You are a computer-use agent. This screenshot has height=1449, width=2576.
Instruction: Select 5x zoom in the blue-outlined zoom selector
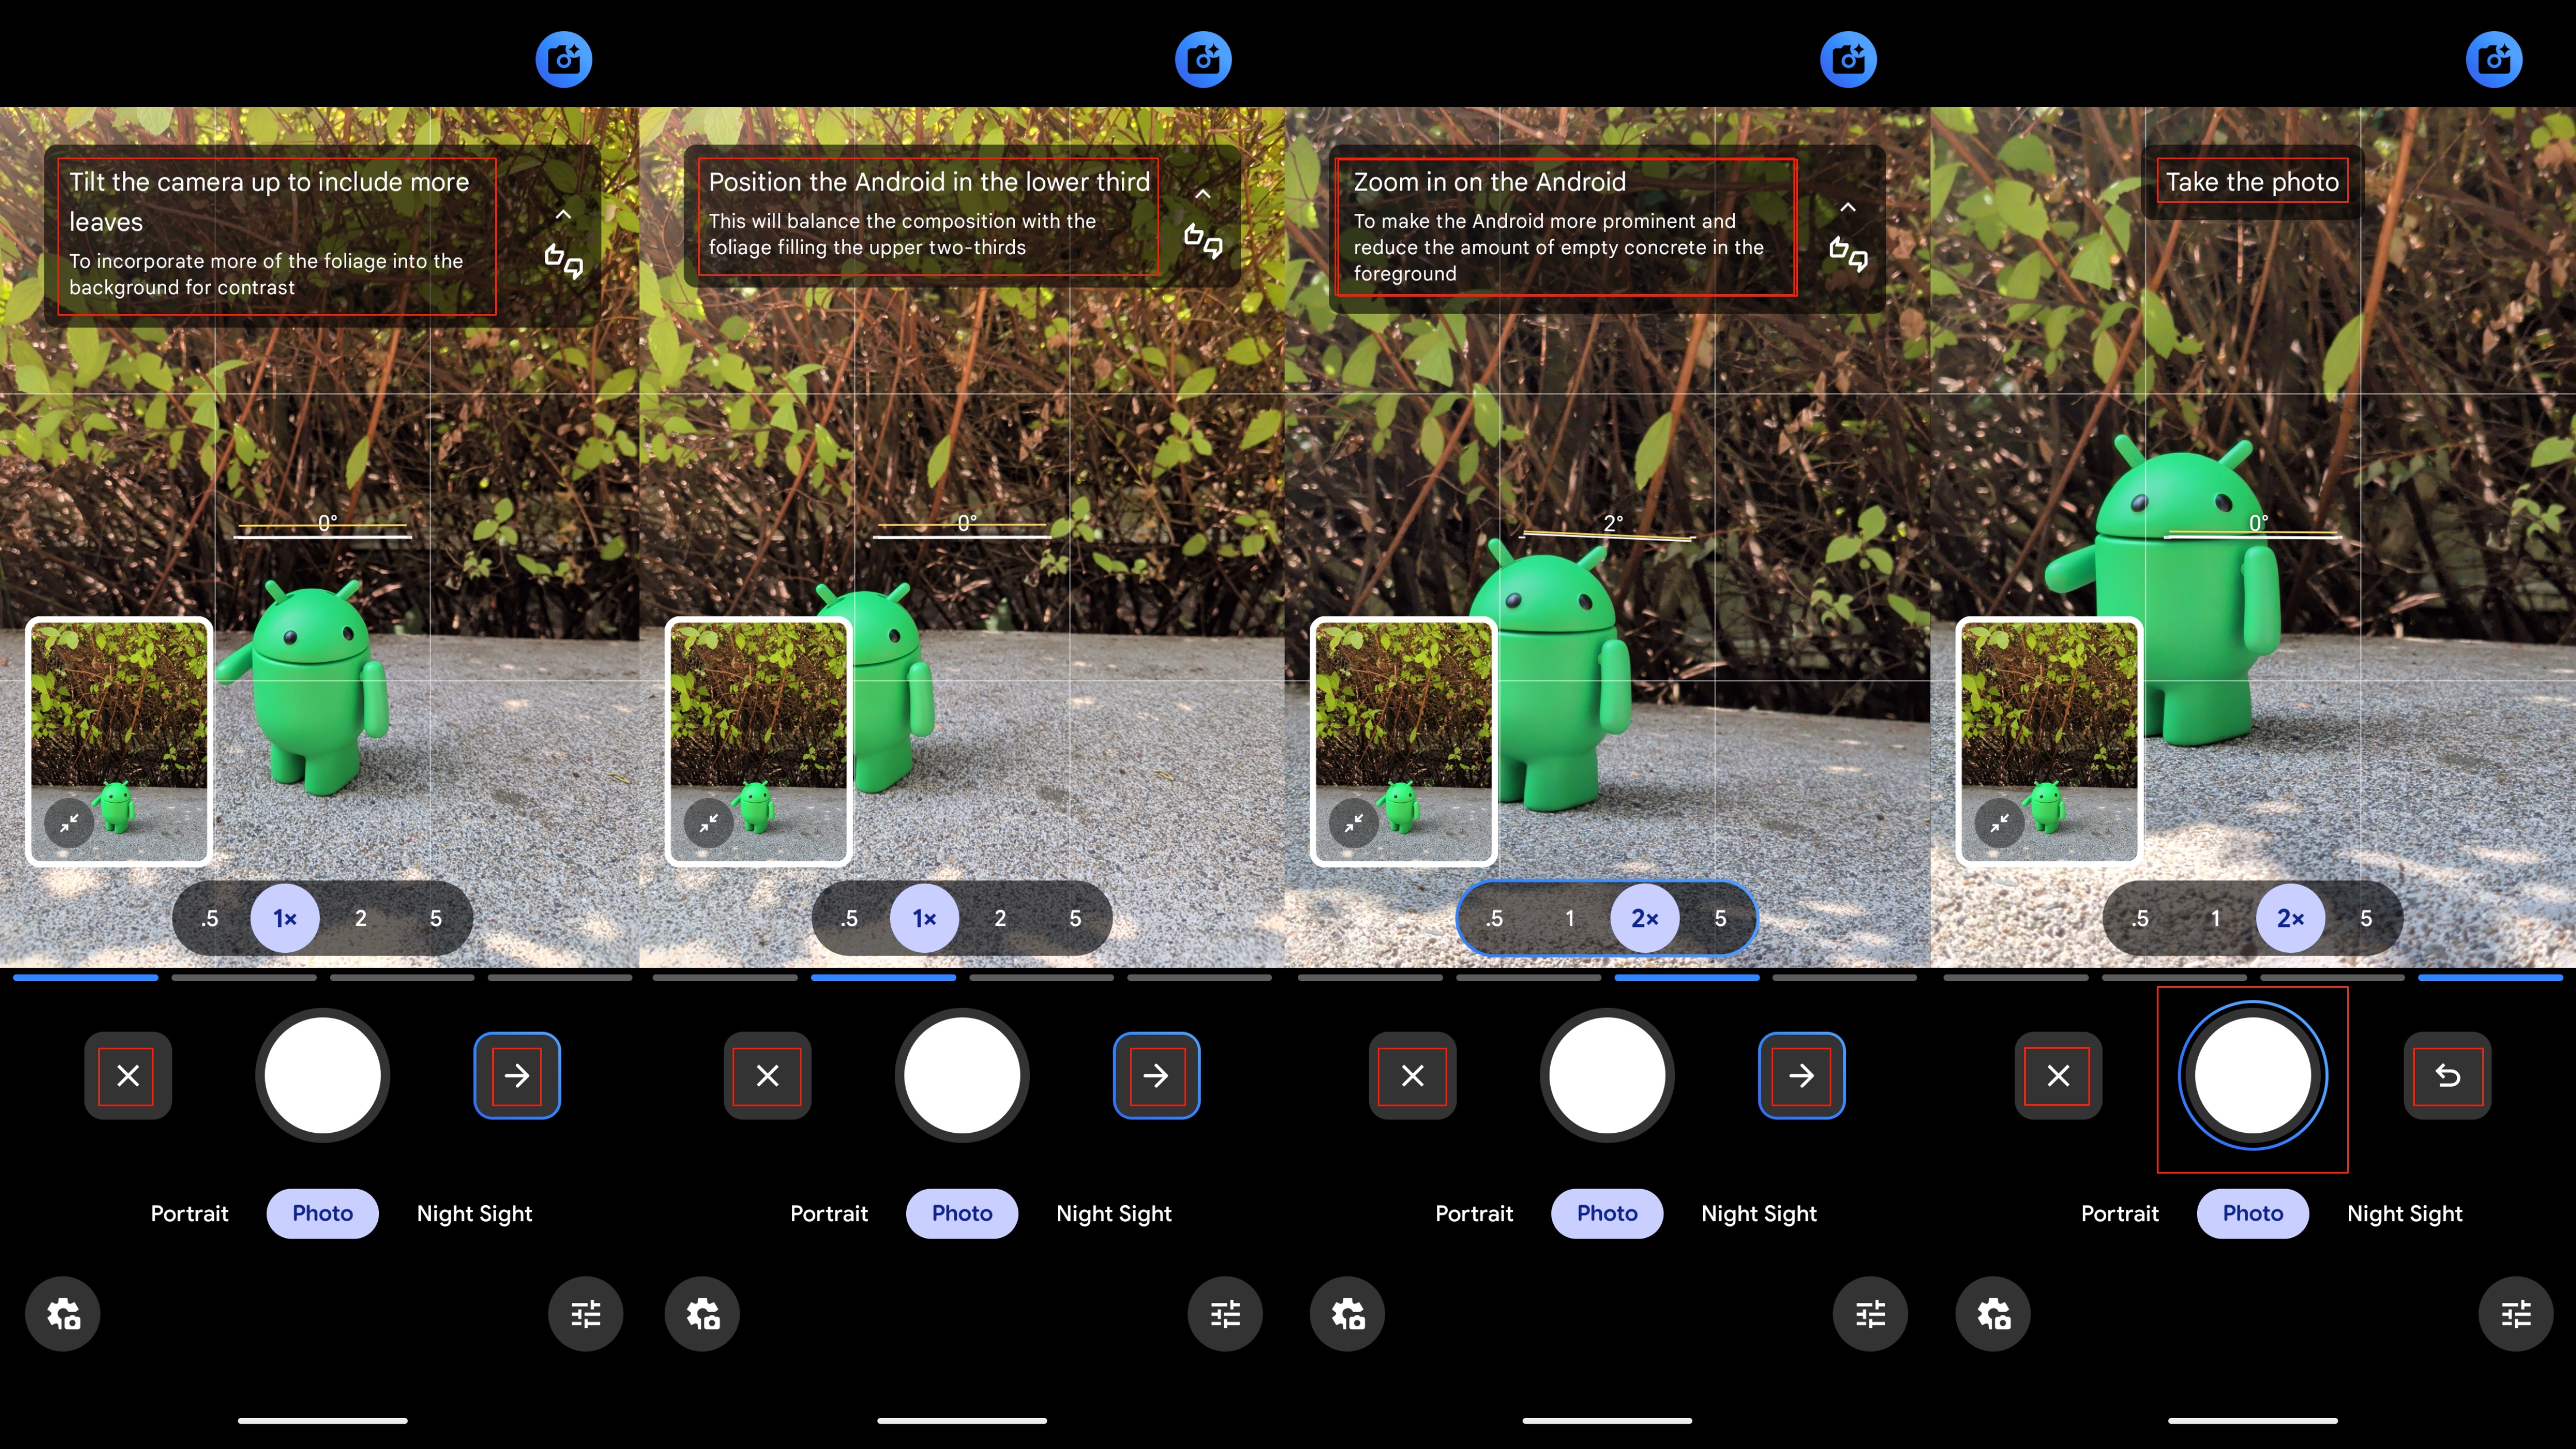tap(1720, 918)
